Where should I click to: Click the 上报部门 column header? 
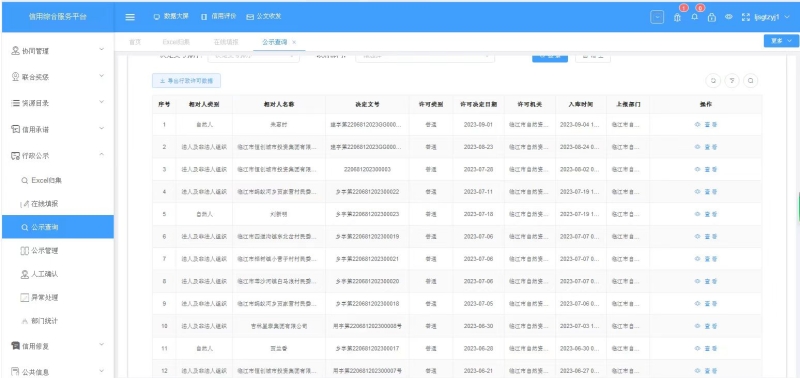coord(628,104)
